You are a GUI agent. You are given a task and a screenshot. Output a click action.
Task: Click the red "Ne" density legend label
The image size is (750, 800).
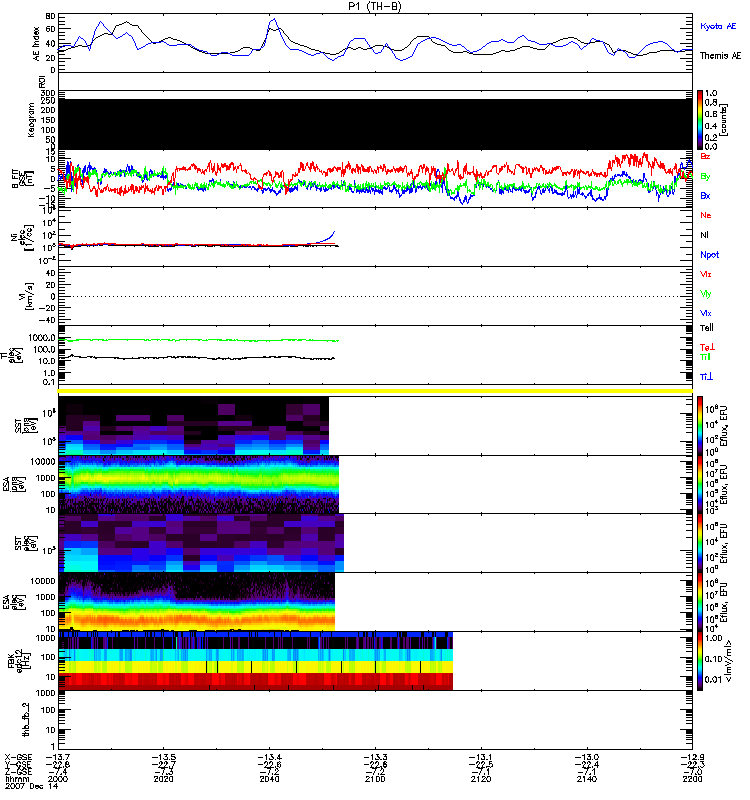[705, 215]
